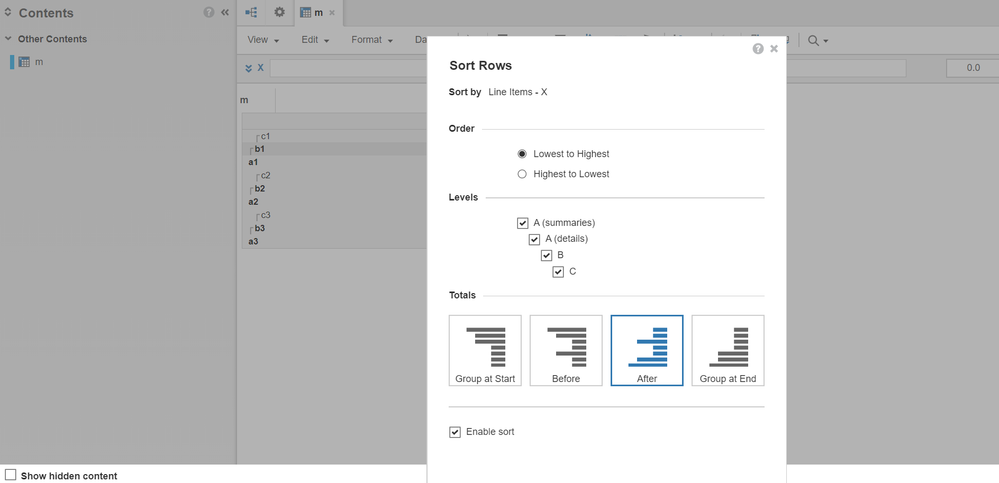This screenshot has height=483, width=999.
Task: Click the Contents panel help icon
Action: [x=209, y=13]
